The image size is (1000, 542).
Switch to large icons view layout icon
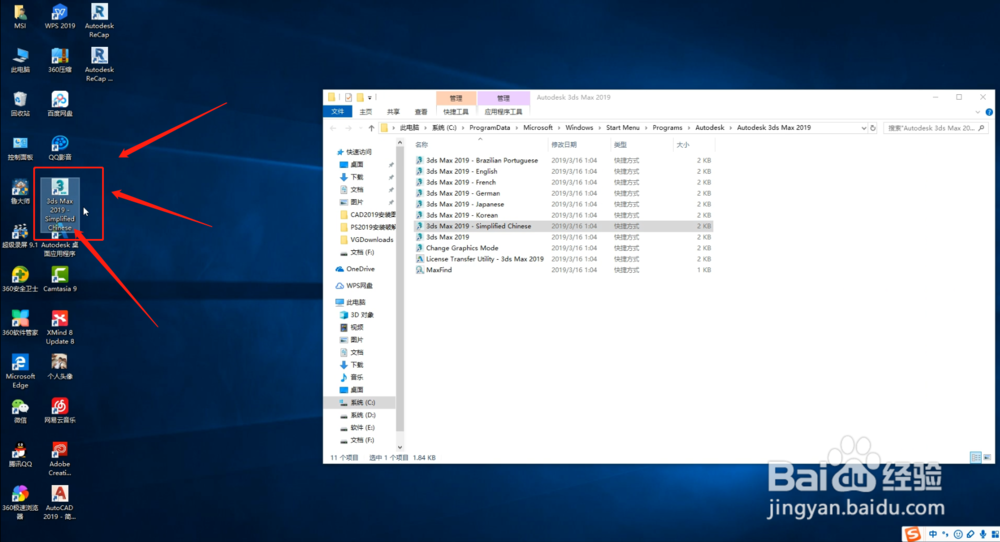[987, 457]
